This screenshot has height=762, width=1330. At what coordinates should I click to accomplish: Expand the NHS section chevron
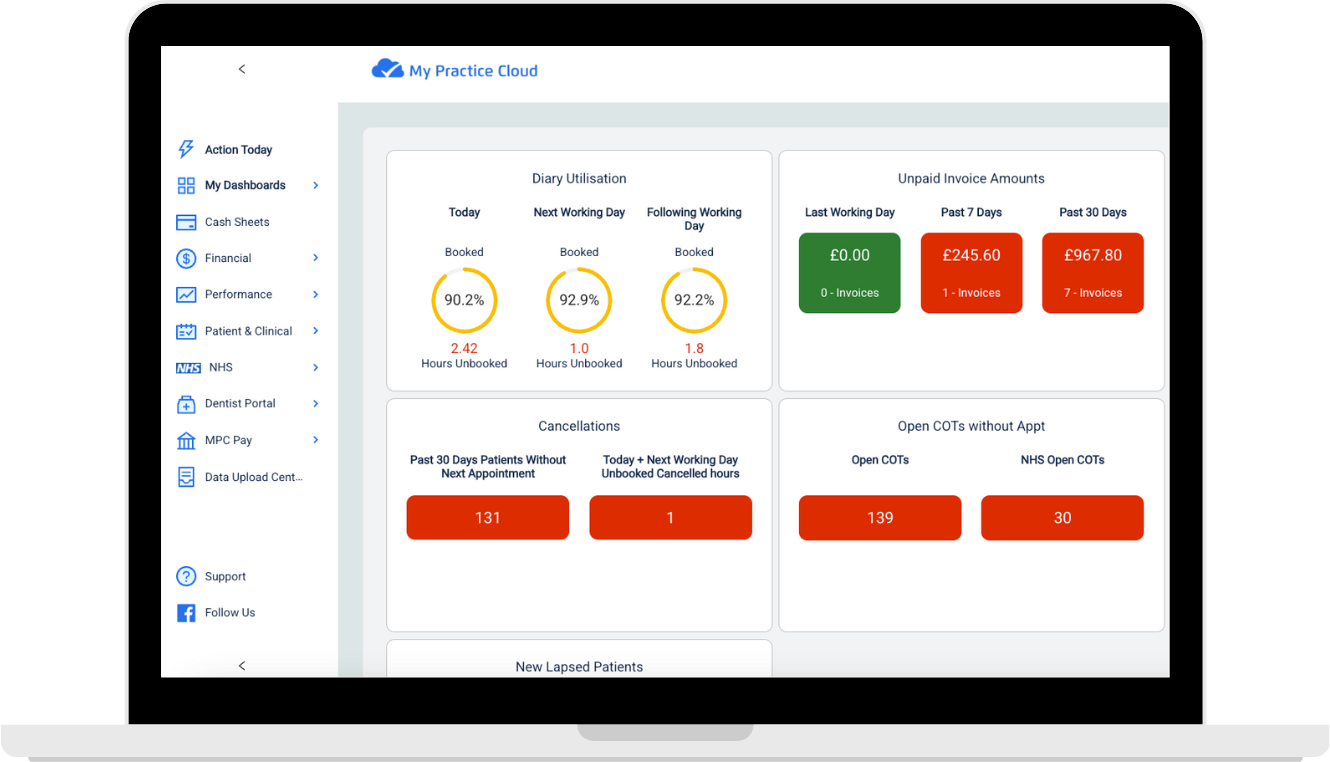click(x=315, y=368)
